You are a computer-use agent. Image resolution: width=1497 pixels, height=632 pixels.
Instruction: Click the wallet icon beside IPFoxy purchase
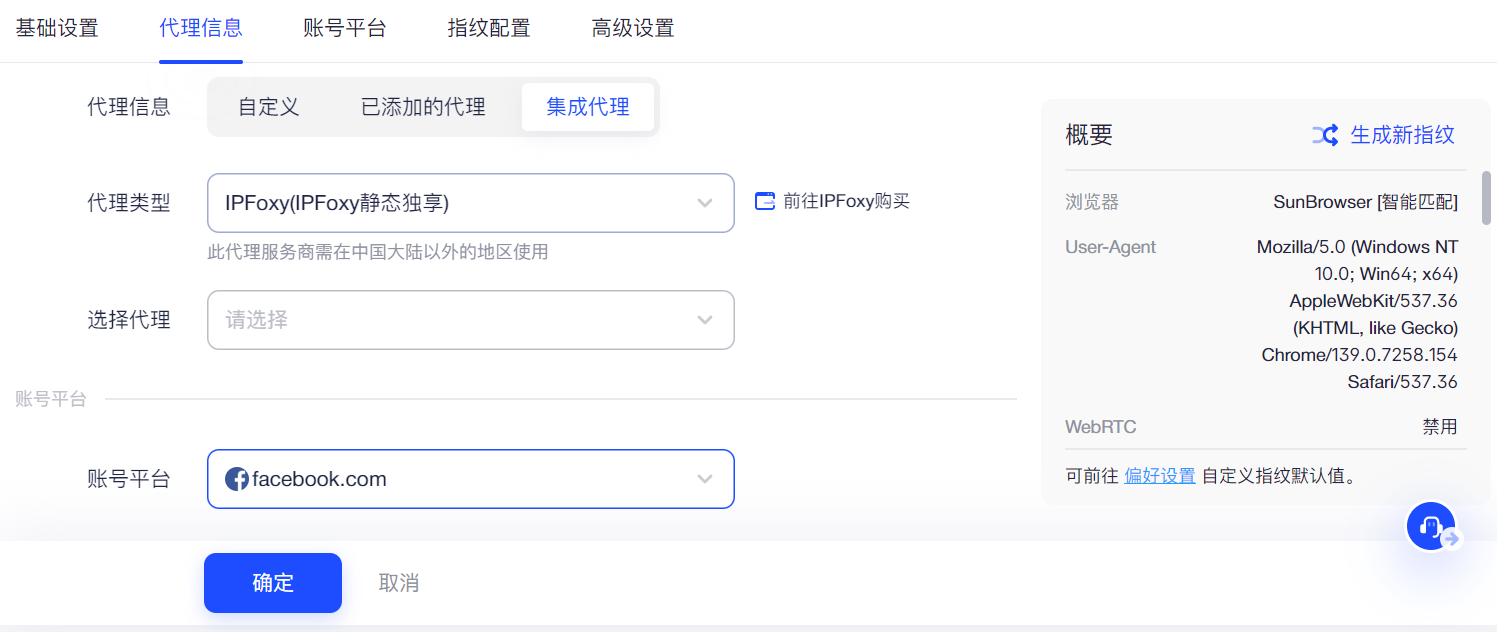(x=765, y=201)
